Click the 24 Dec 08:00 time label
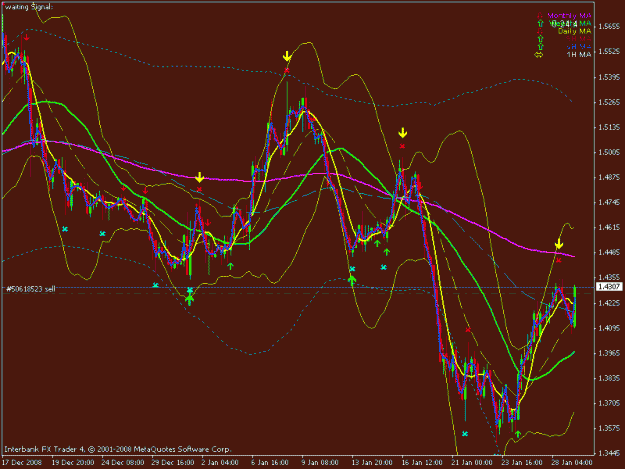Image resolution: width=625 pixels, height=469 pixels. (123, 463)
